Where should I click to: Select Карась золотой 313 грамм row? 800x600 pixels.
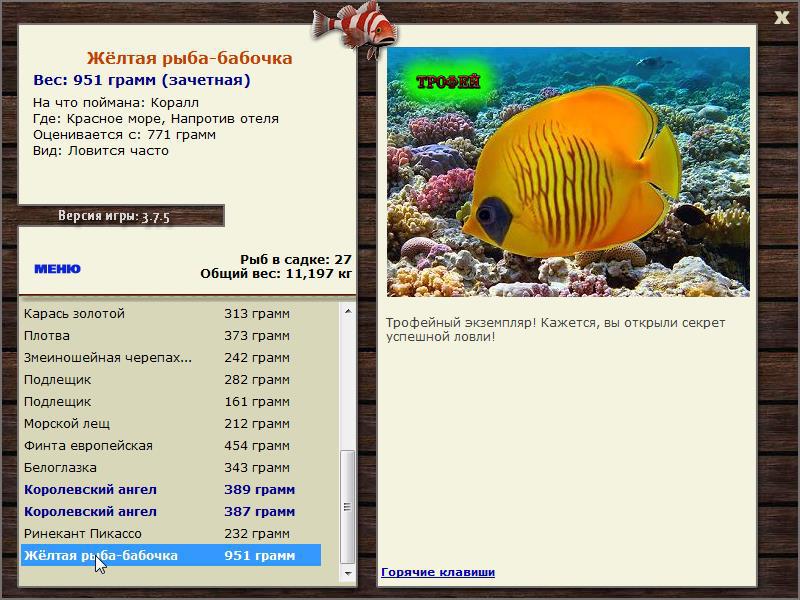pos(171,313)
